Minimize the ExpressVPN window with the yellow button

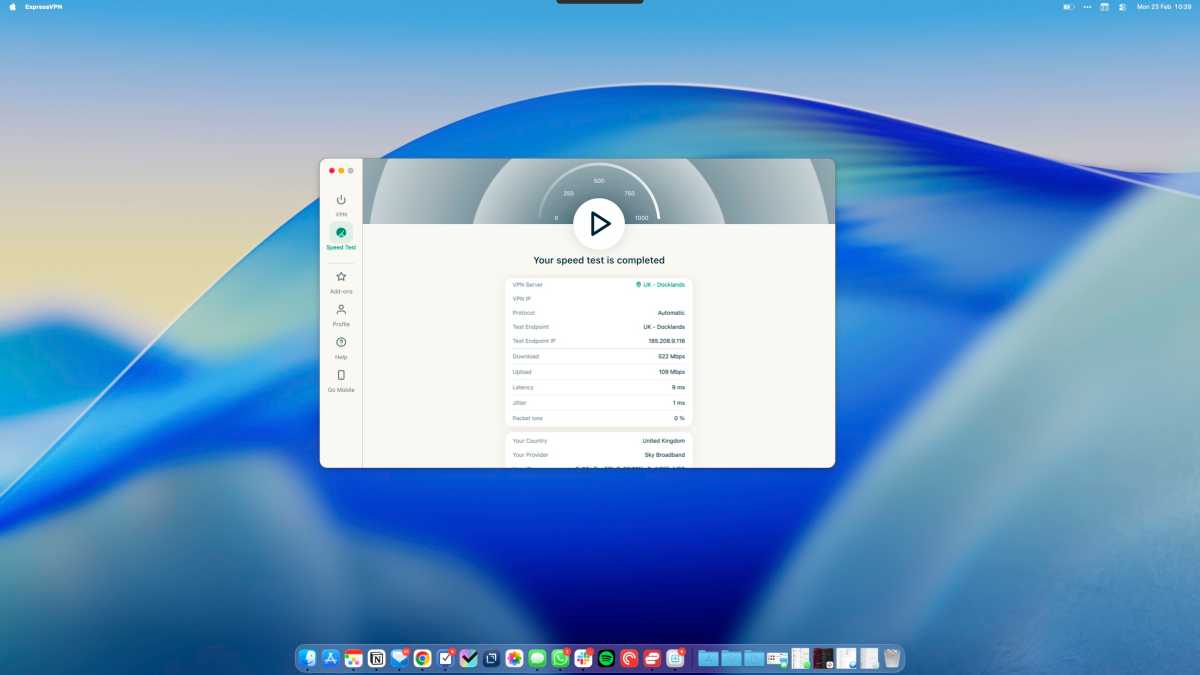341,171
